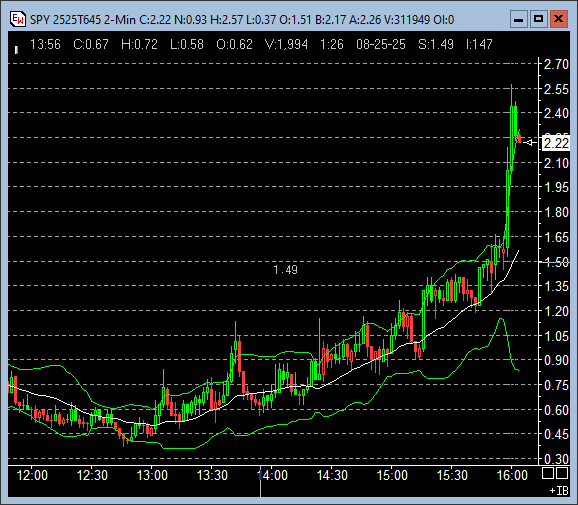Click the V:1,994 volume readout
The height and width of the screenshot is (505, 578).
click(x=286, y=45)
